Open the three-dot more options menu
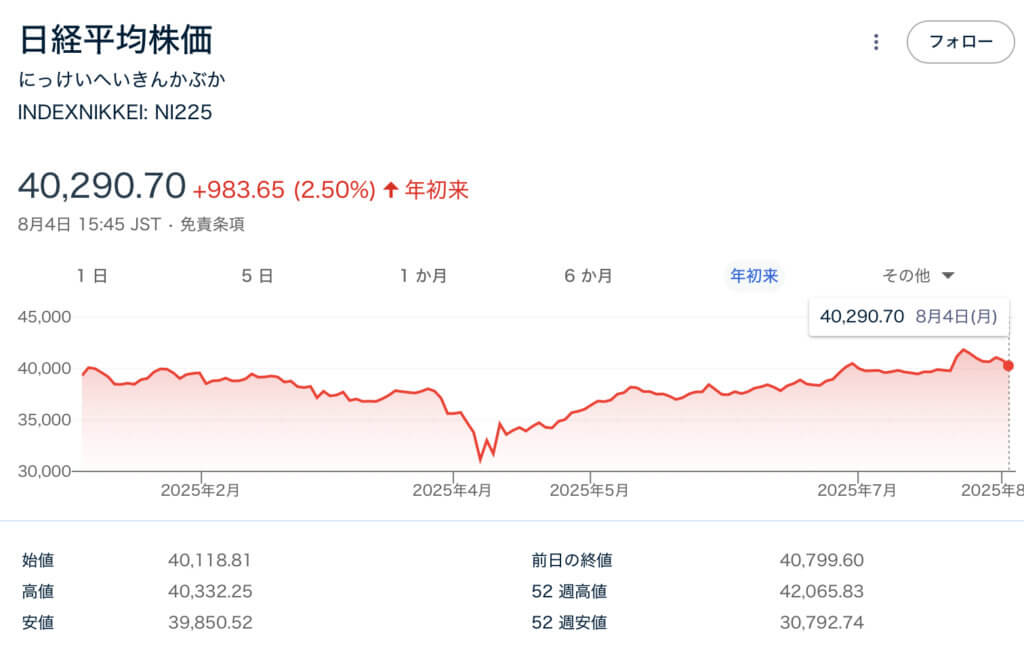This screenshot has width=1024, height=659. [x=876, y=42]
